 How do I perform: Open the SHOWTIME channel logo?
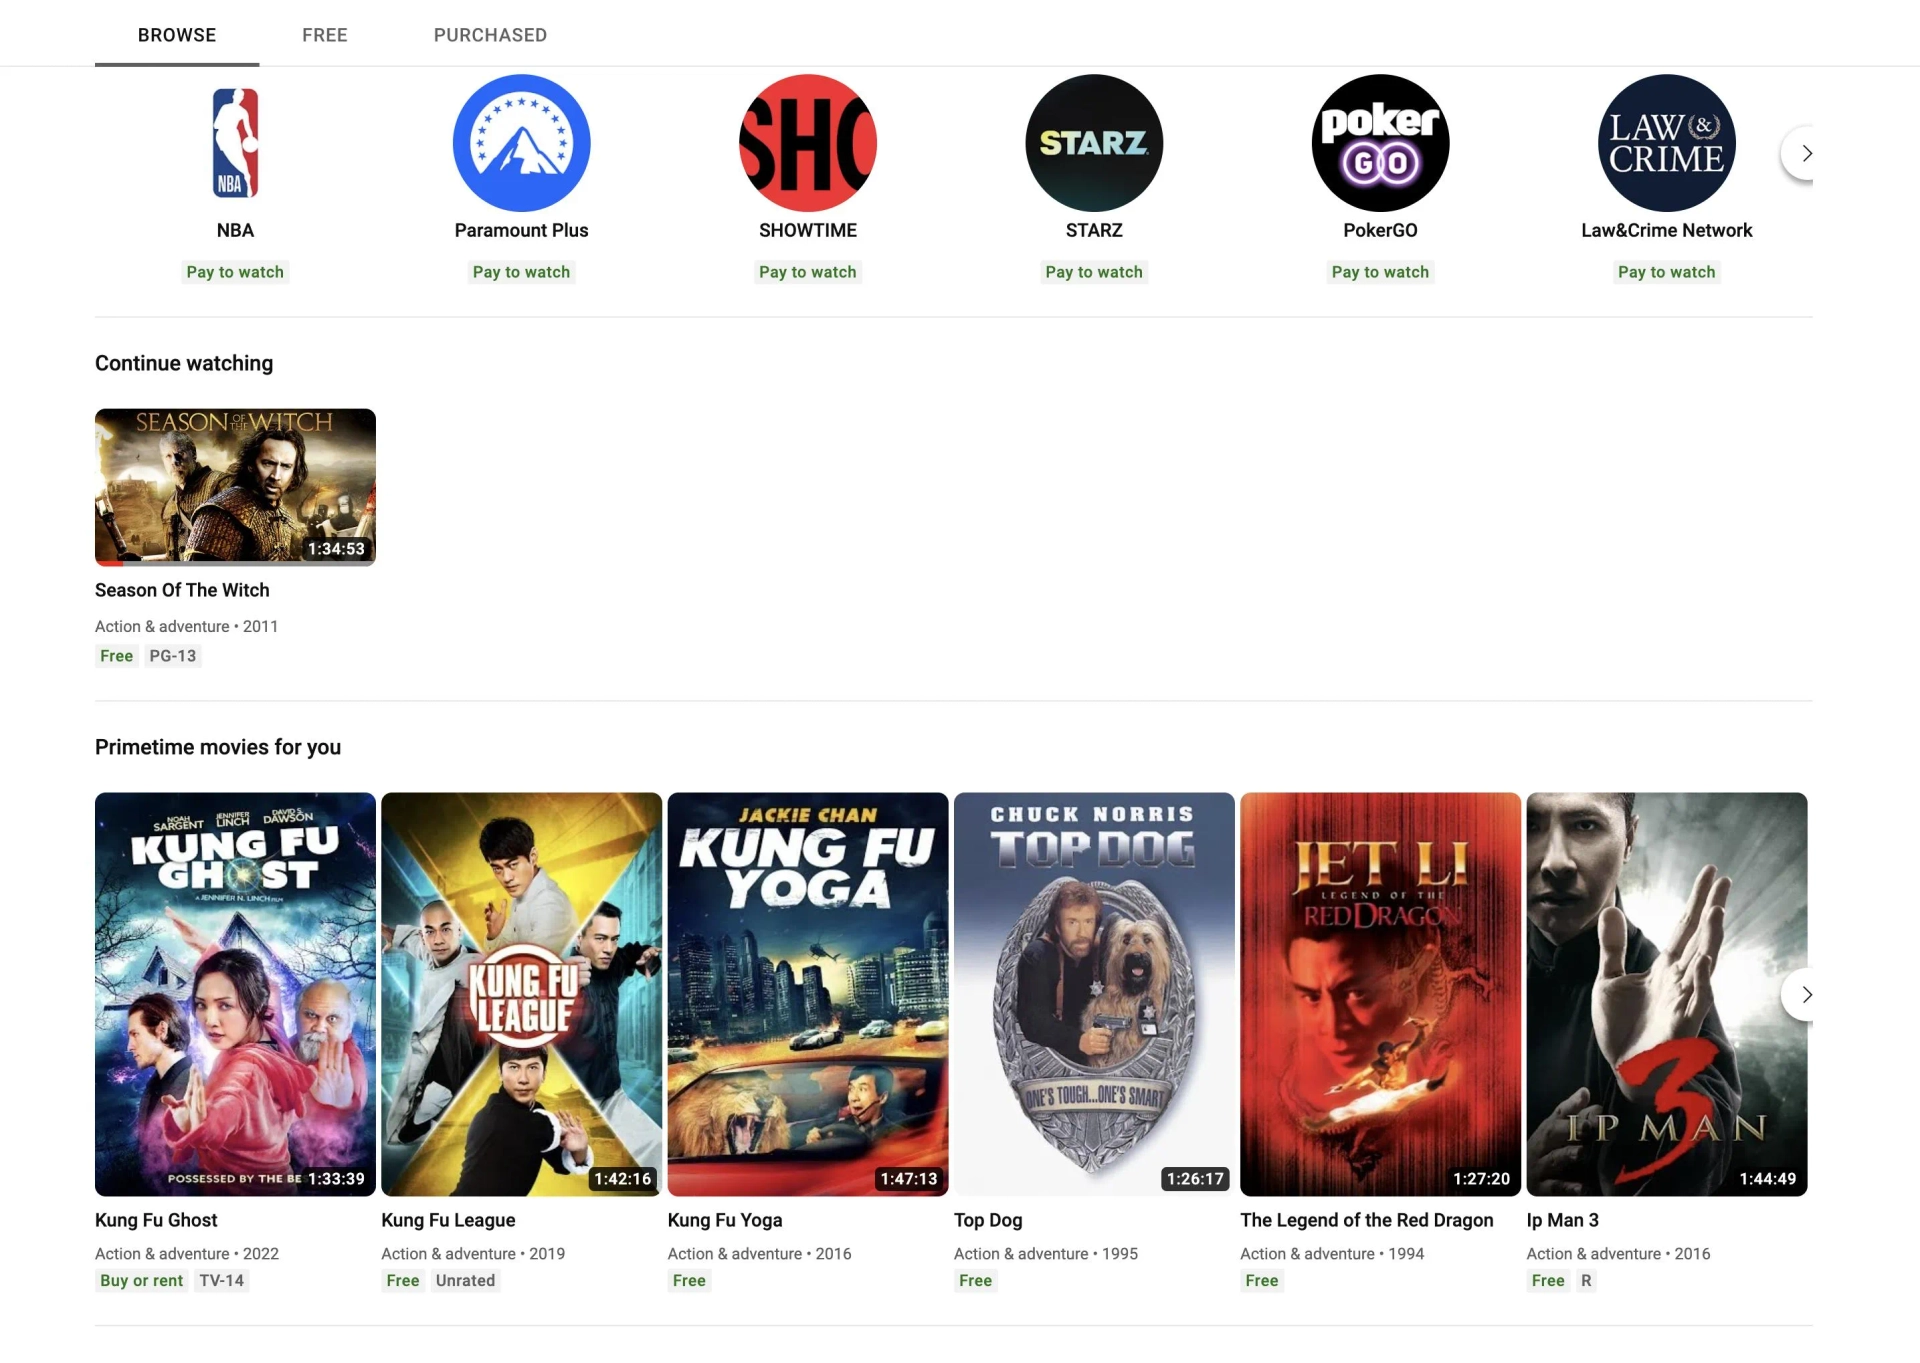coord(807,143)
